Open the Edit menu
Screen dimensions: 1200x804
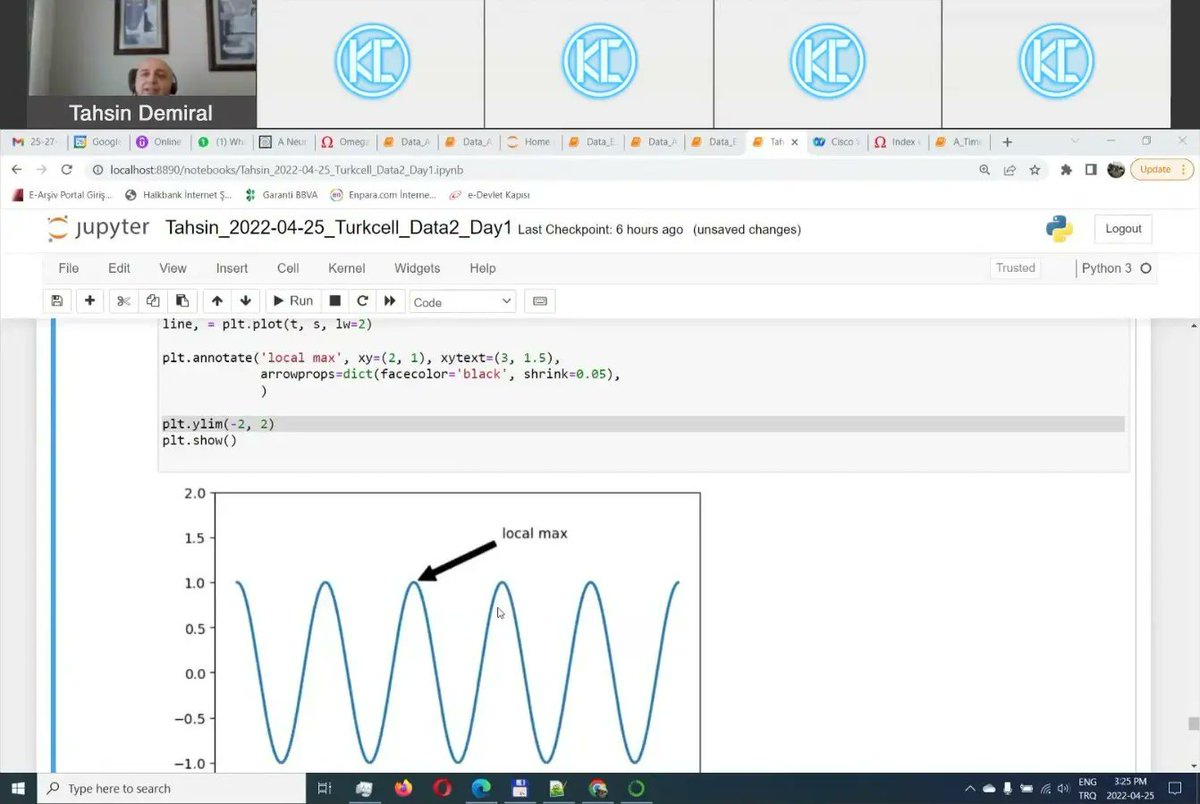(x=119, y=268)
